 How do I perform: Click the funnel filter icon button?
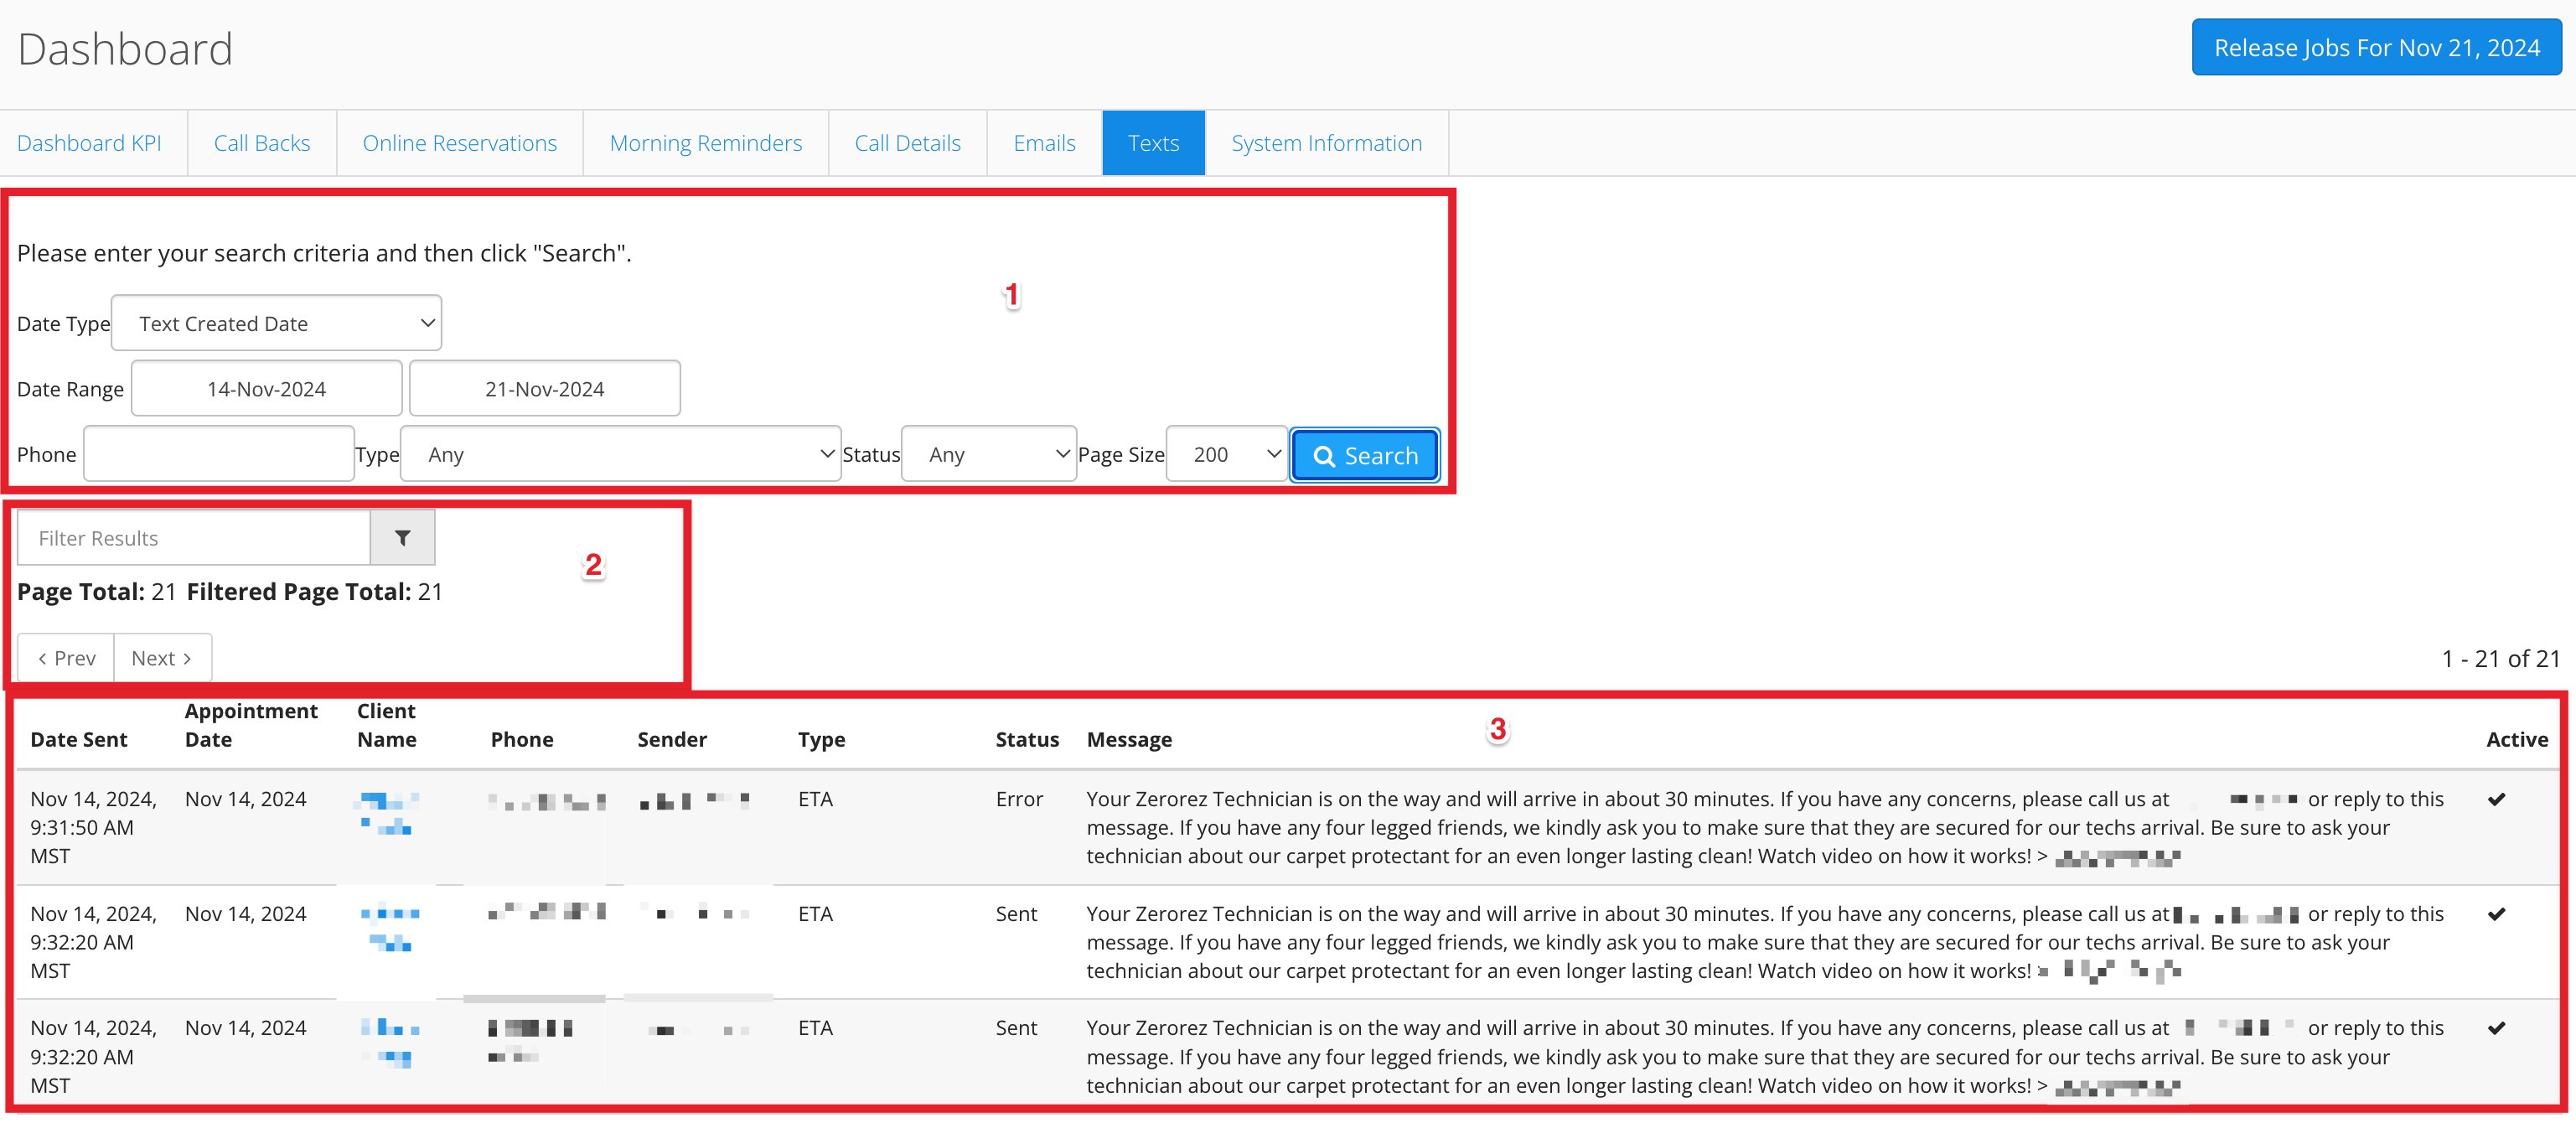pyautogui.click(x=402, y=538)
